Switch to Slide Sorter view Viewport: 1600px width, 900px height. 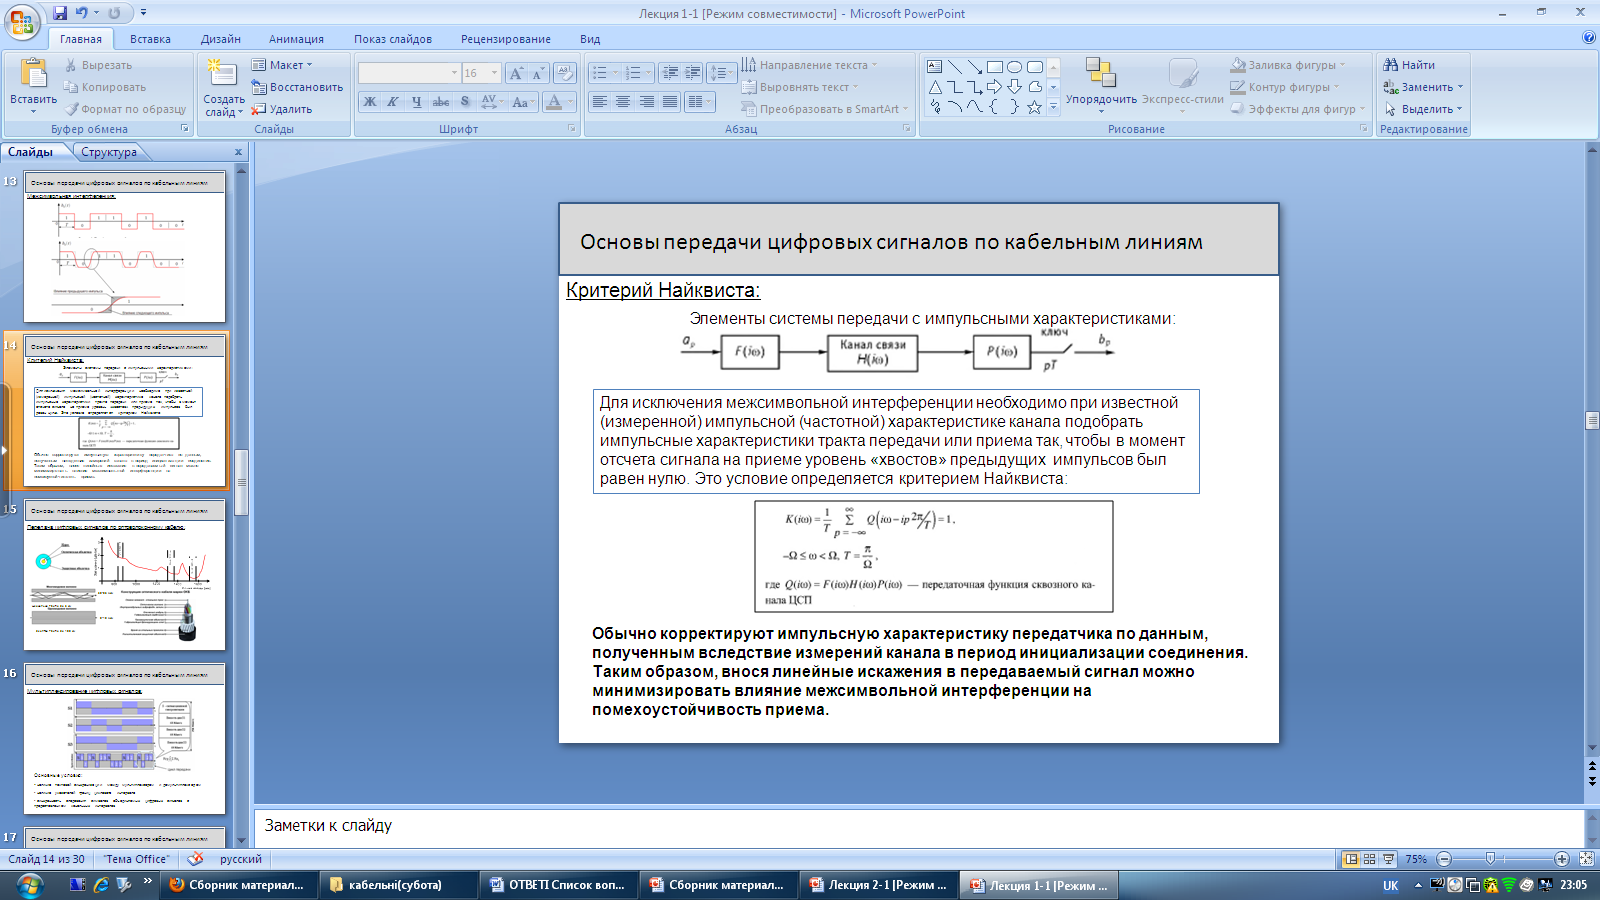click(1370, 859)
